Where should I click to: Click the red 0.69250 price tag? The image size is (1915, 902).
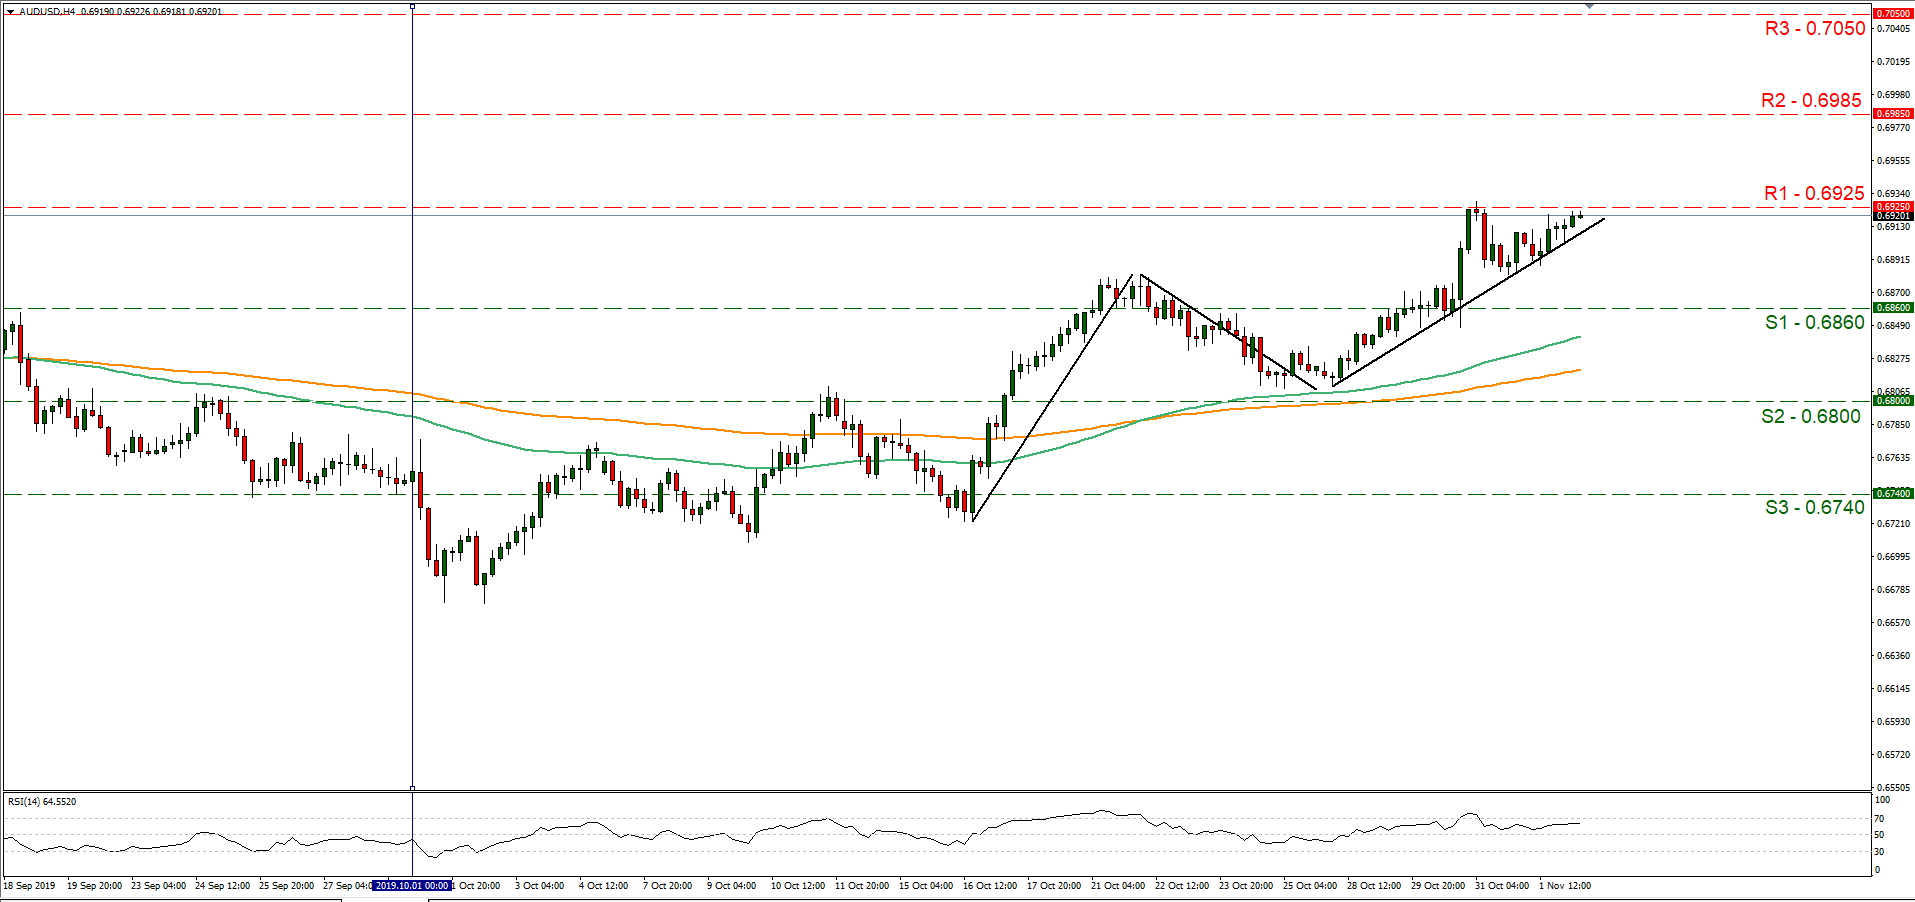click(x=1893, y=207)
